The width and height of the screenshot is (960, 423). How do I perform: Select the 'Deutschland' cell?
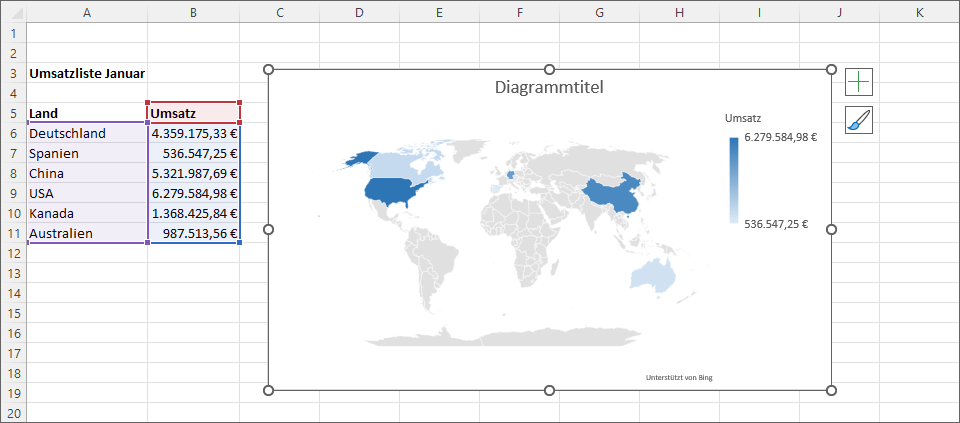pyautogui.click(x=87, y=133)
